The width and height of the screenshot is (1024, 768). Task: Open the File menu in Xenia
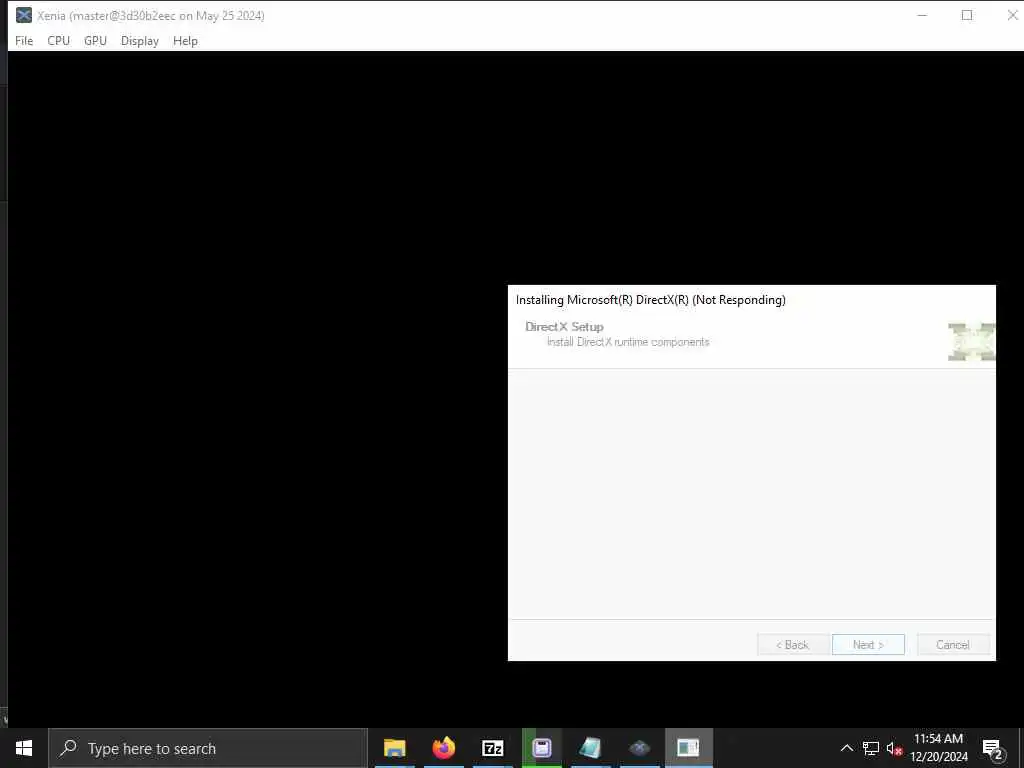click(24, 40)
